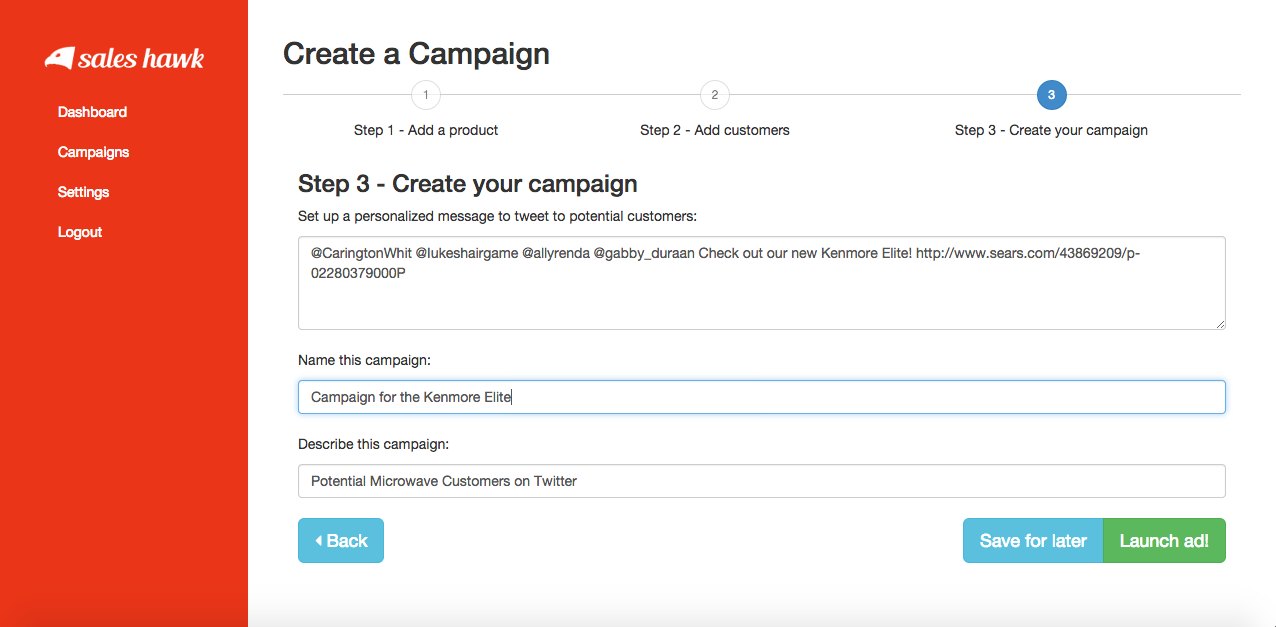The width and height of the screenshot is (1276, 627).
Task: Click the 'Name this campaign:' label
Action: [364, 360]
